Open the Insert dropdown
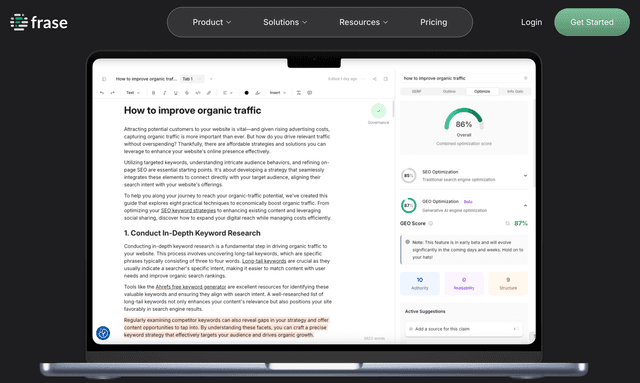Image resolution: width=640 pixels, height=383 pixels. (x=278, y=93)
